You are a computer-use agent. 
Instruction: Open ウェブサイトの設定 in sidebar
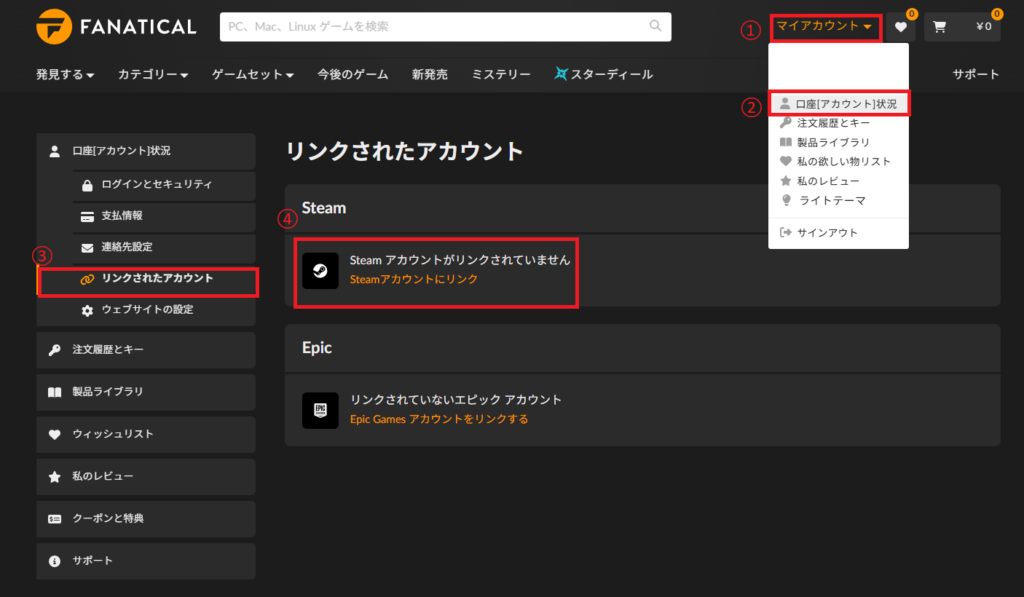pyautogui.click(x=164, y=310)
